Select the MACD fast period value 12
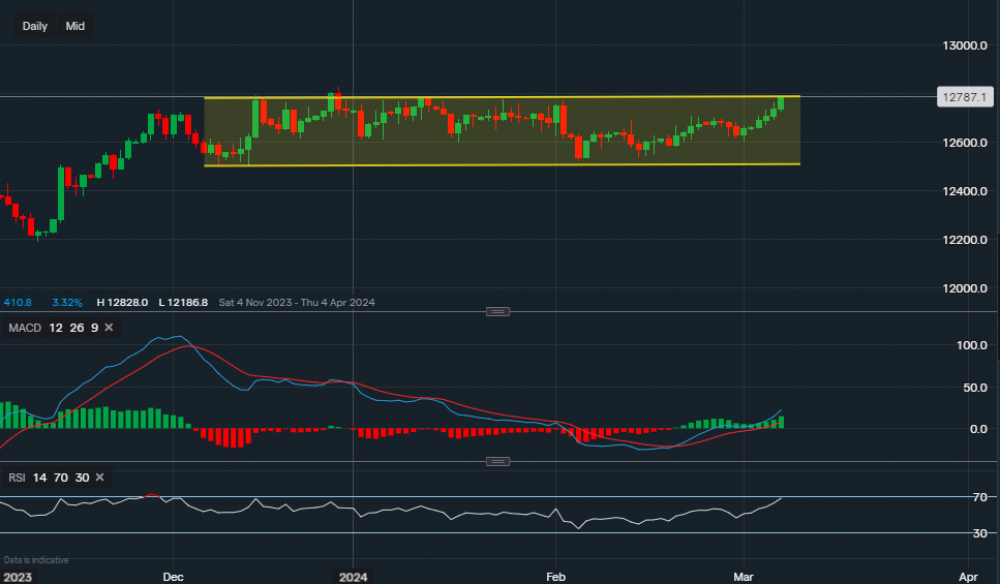 pos(55,327)
